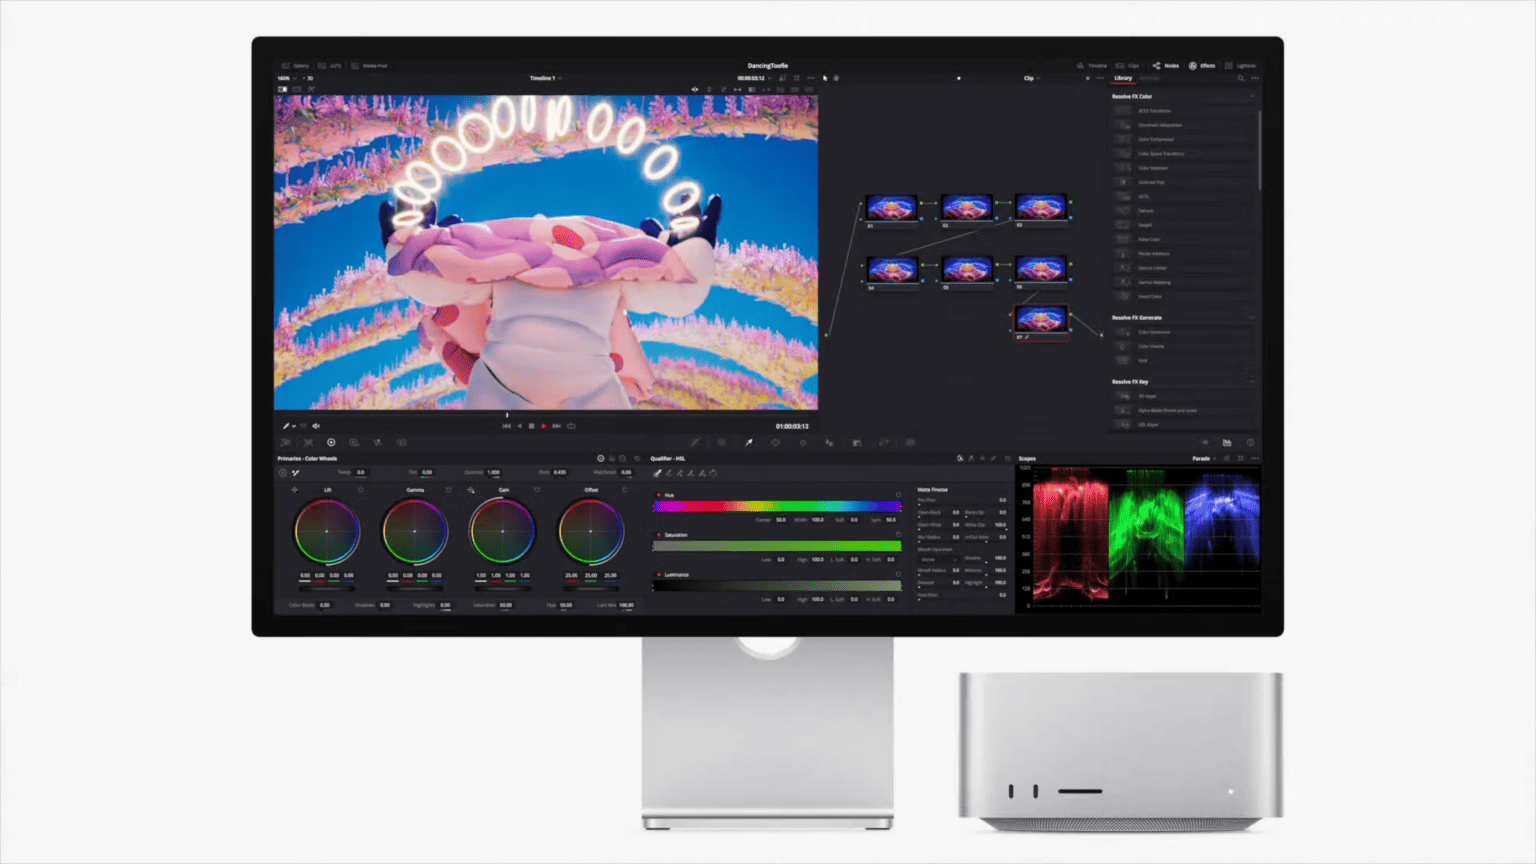Reset the Lift wheel with its reset icon
Screen dimensions: 1536x864
[x=361, y=490]
